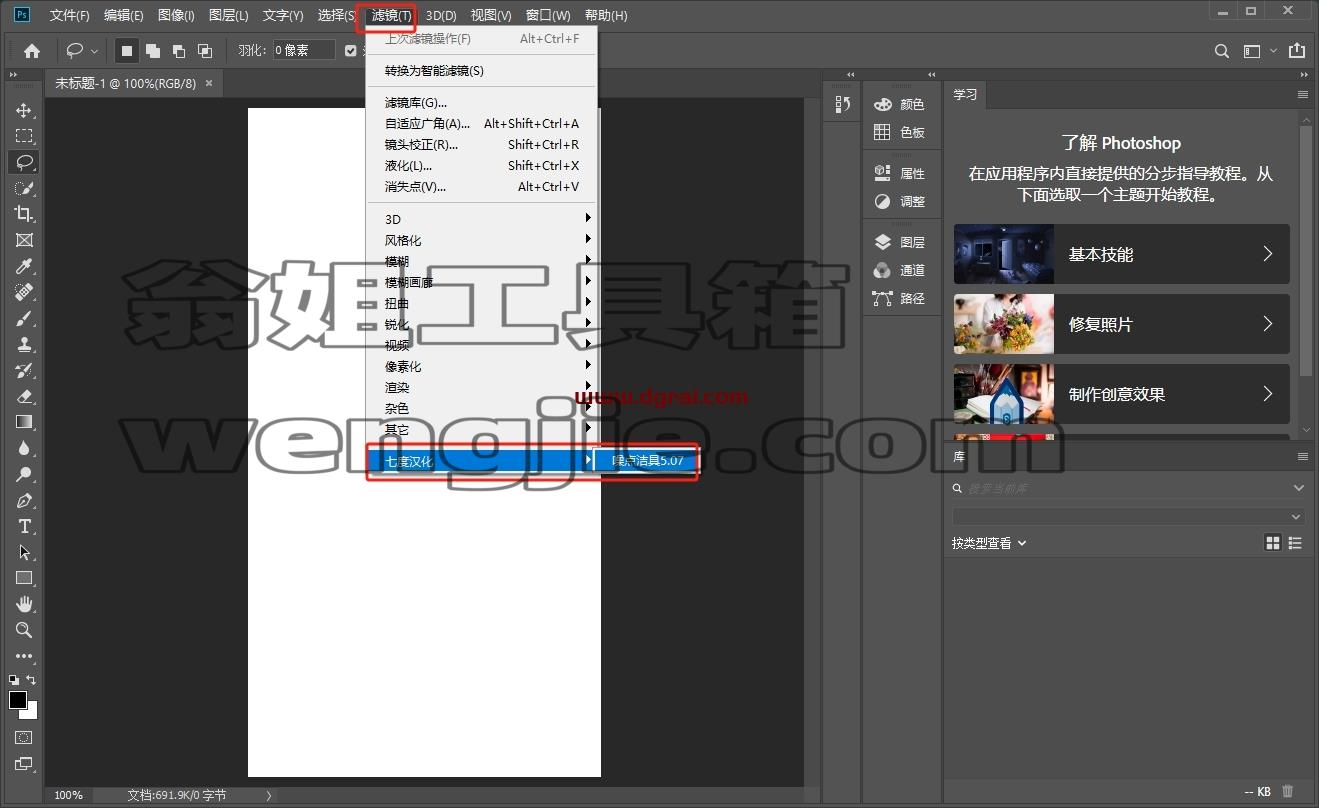Click the share icon at top right
This screenshot has height=808, width=1319.
tap(1297, 50)
